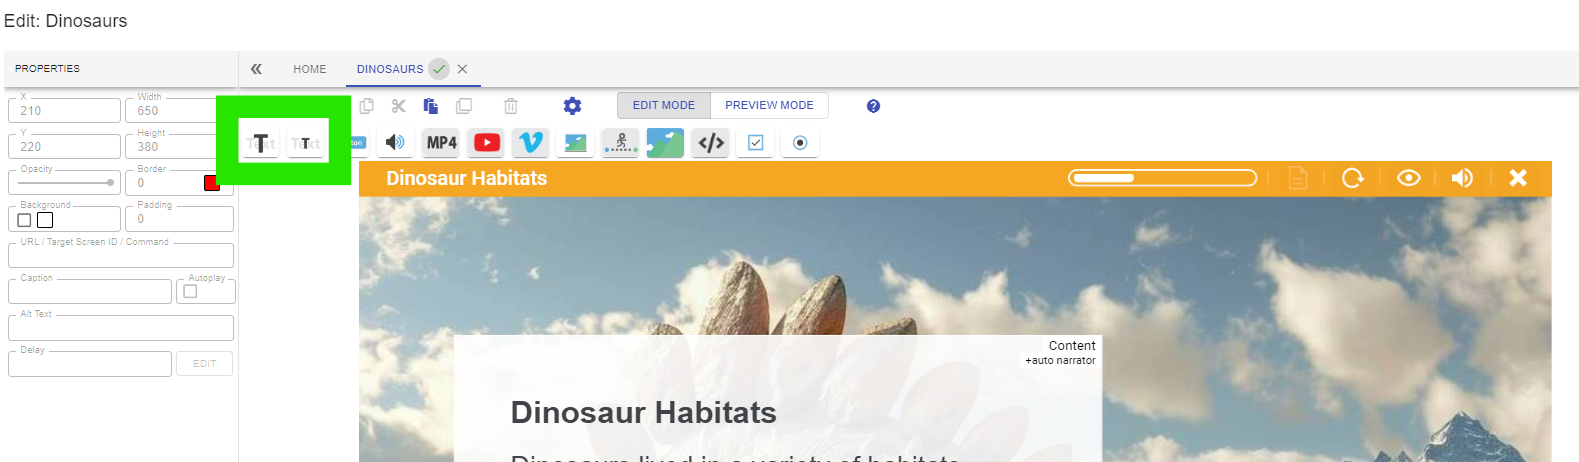Click the disabled Edit button beside Delay
The height and width of the screenshot is (462, 1579).
[x=205, y=364]
